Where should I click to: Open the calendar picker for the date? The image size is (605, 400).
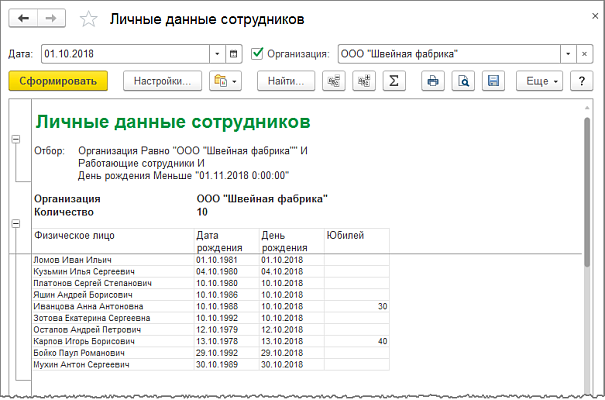[x=234, y=53]
